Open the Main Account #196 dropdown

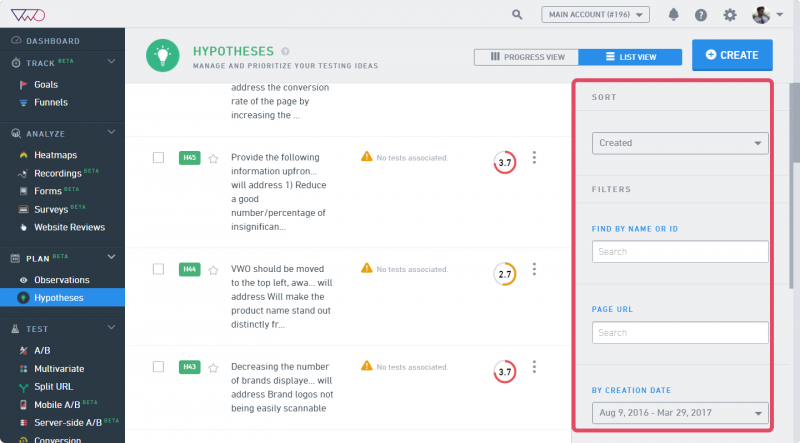595,15
